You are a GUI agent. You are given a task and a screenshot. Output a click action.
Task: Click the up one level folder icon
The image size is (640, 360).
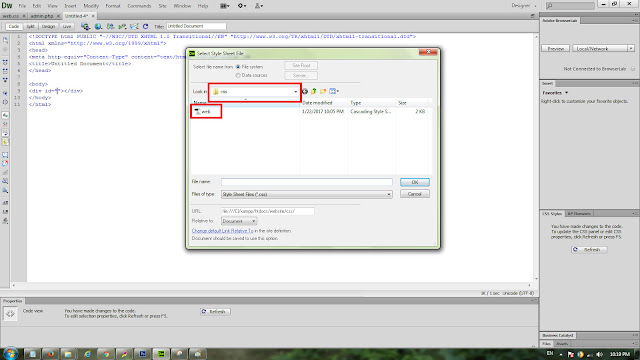(x=313, y=91)
